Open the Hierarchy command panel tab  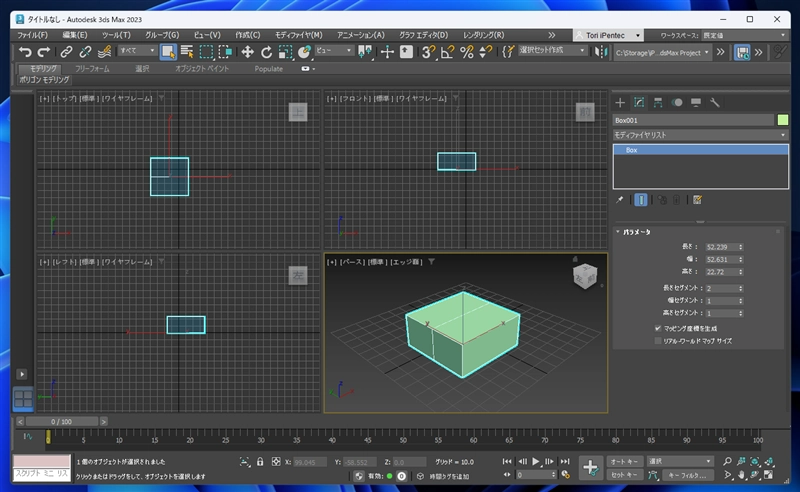[x=658, y=103]
